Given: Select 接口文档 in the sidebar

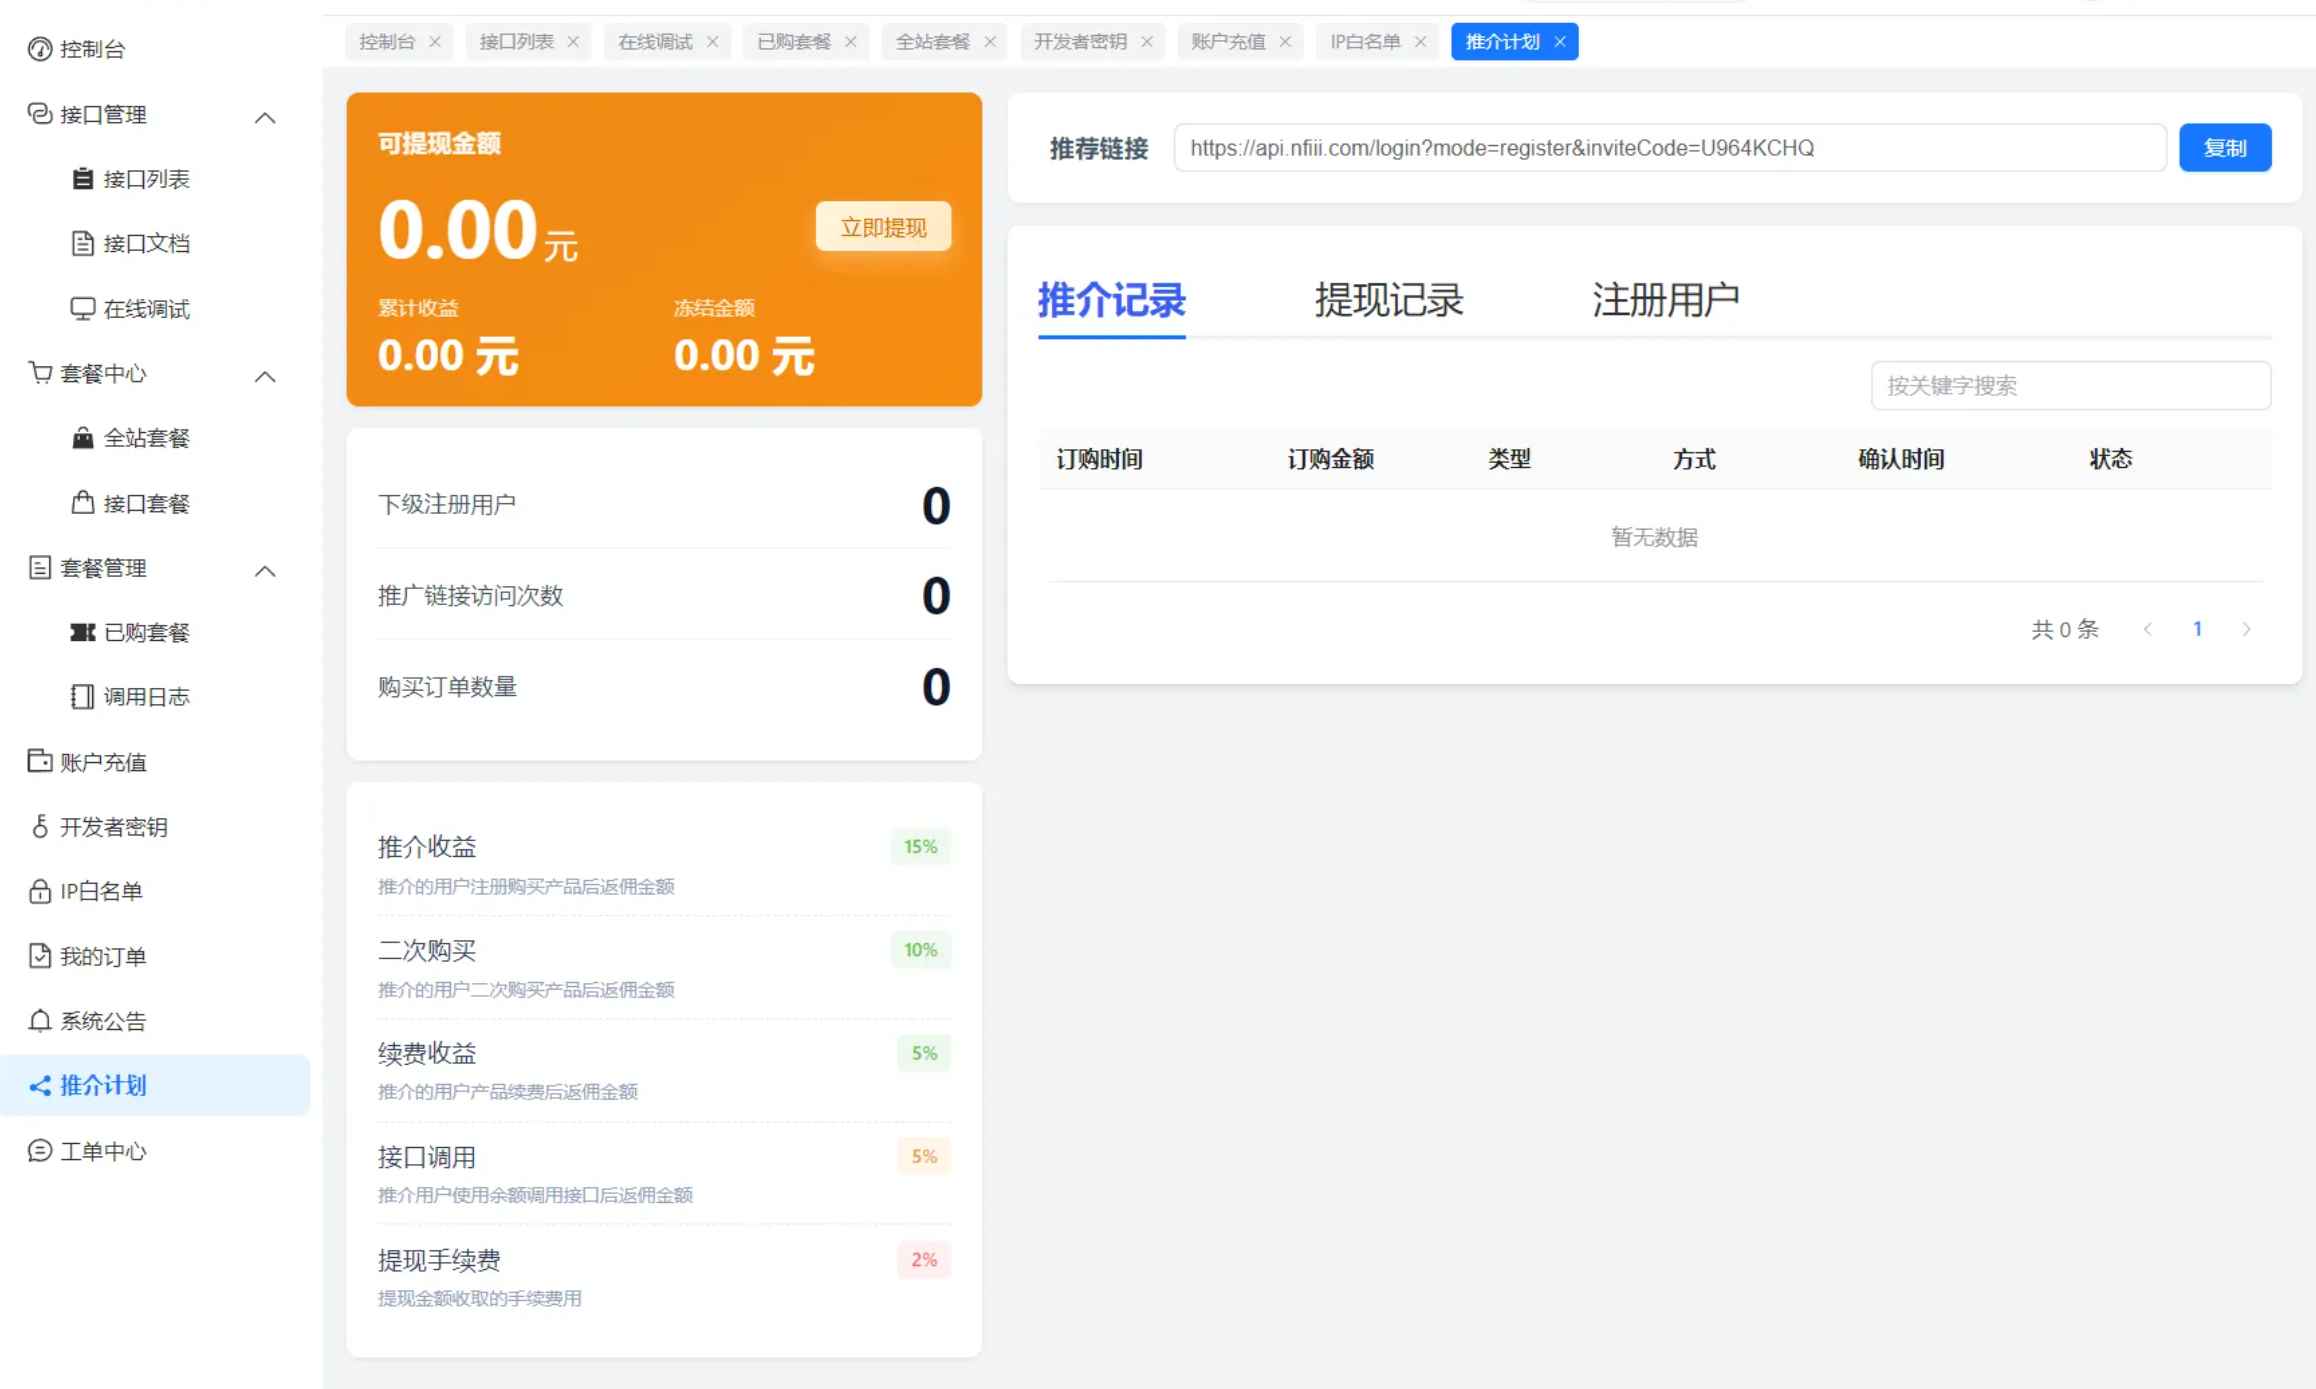Looking at the screenshot, I should [x=147, y=243].
